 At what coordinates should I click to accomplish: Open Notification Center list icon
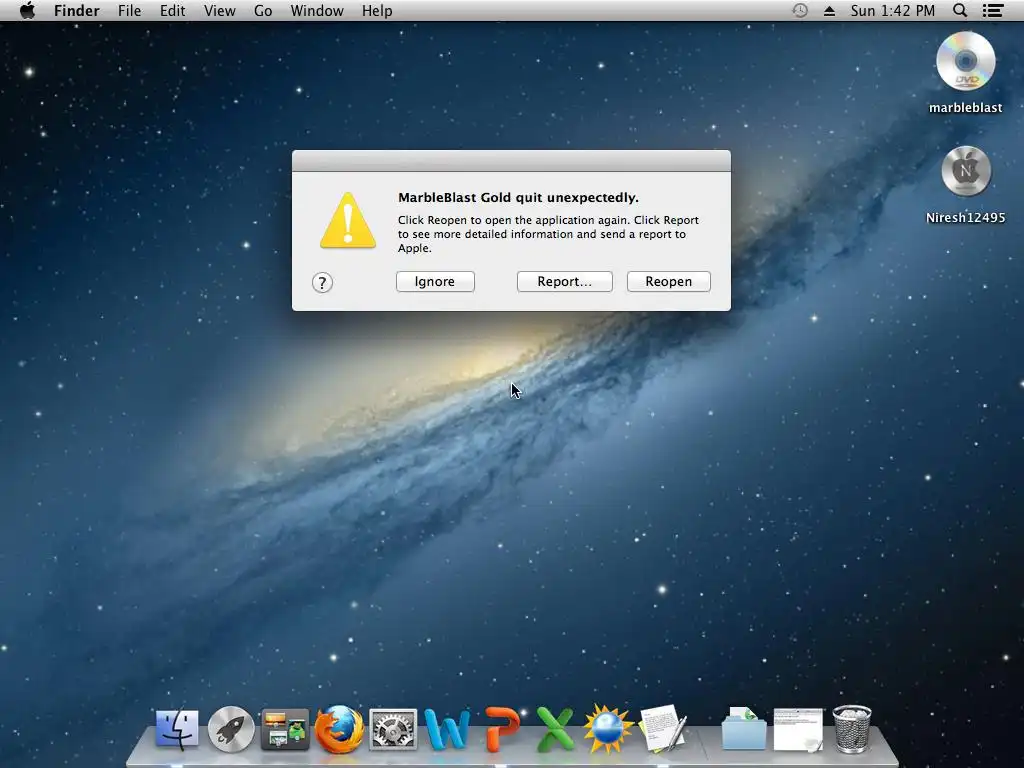click(993, 10)
